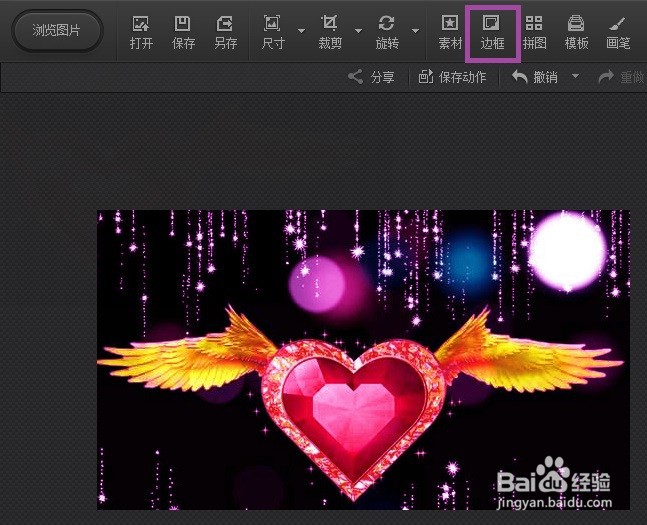Open the 模板 template tool

[x=576, y=32]
